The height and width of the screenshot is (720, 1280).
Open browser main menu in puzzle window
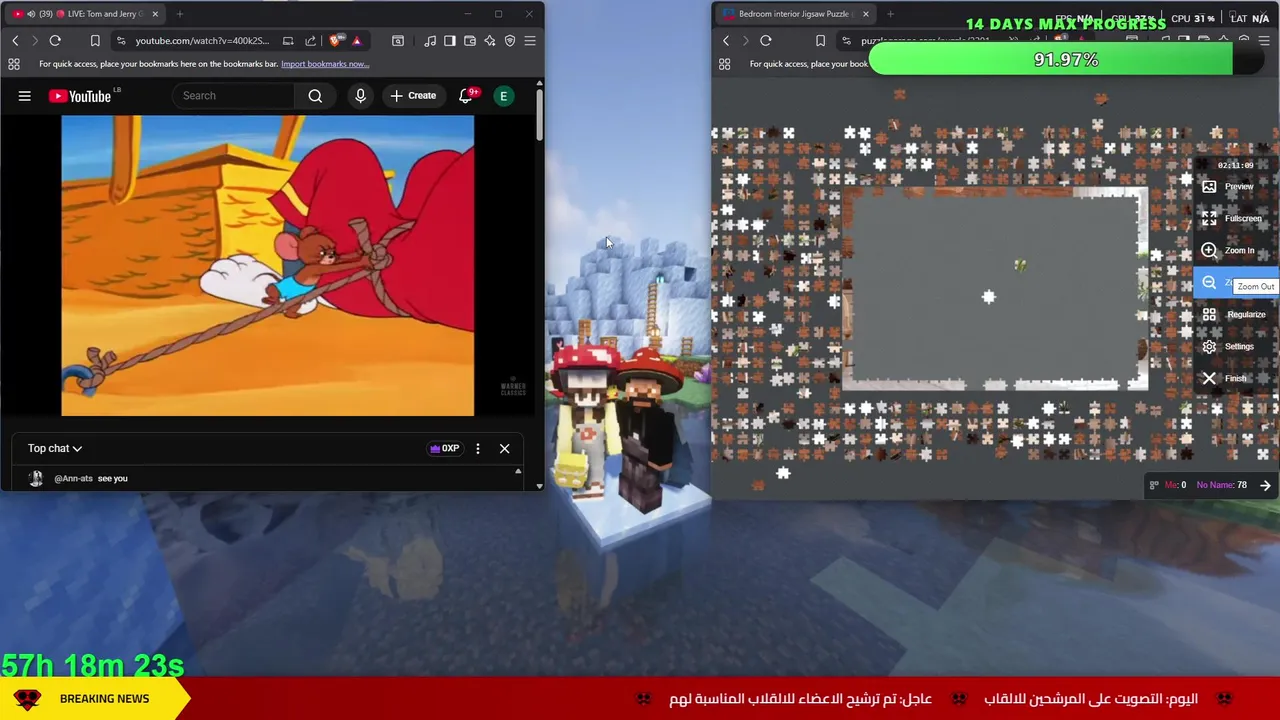tap(1264, 41)
